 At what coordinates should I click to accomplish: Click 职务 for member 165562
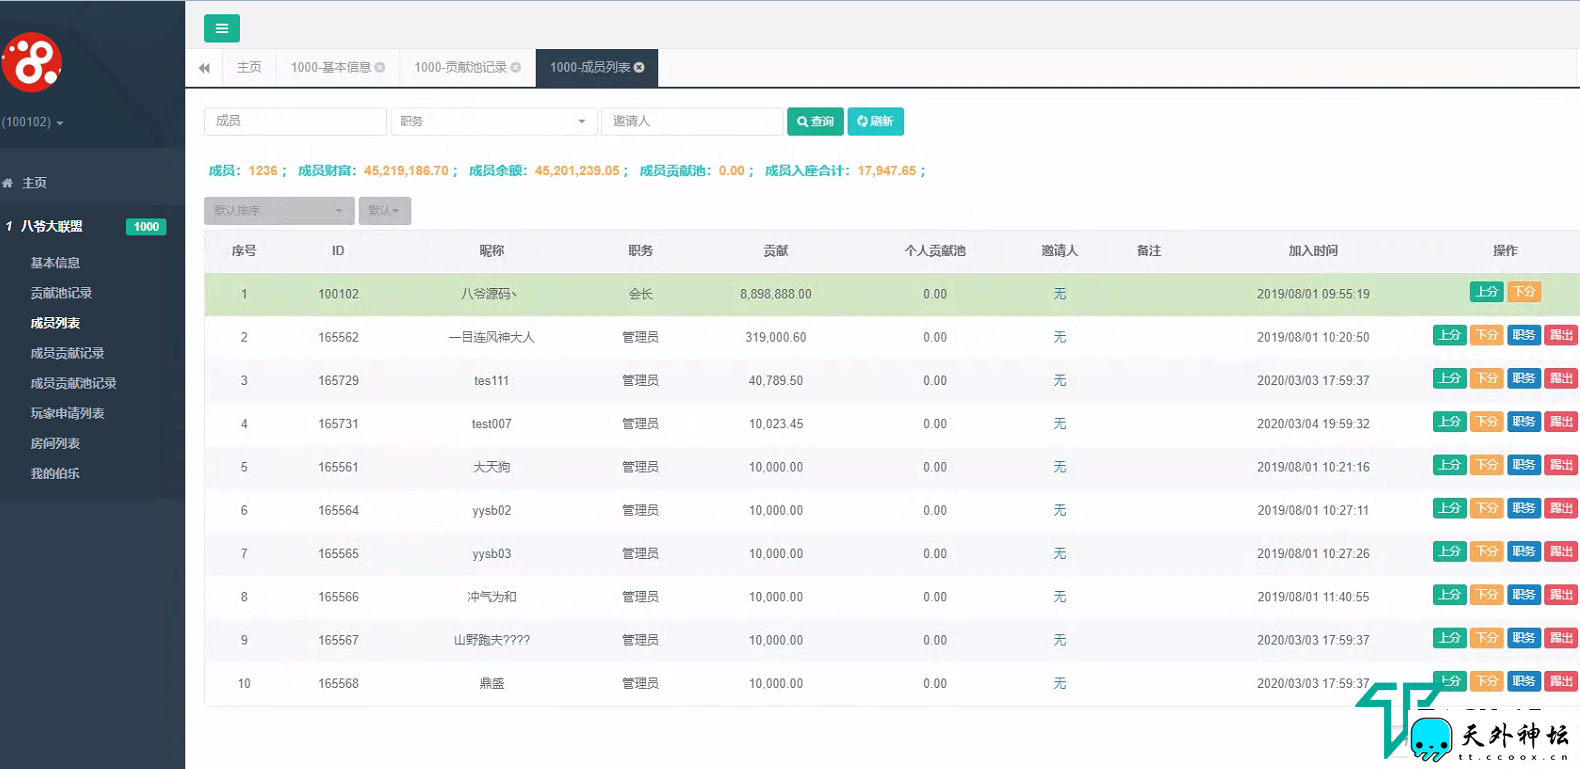[1524, 335]
